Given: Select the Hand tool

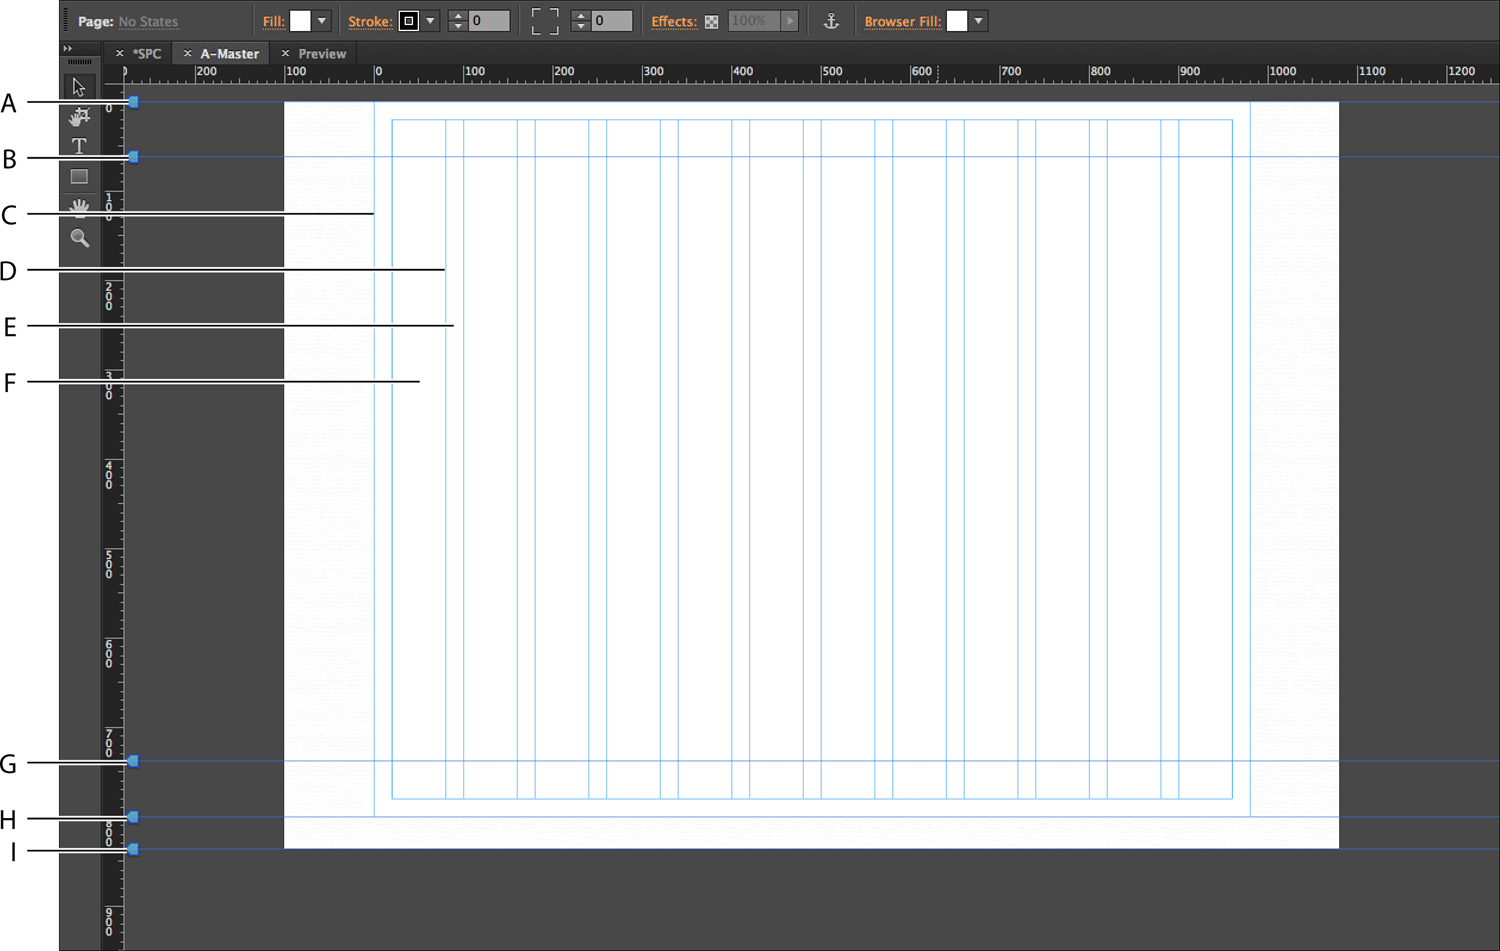Looking at the screenshot, I should coord(79,206).
